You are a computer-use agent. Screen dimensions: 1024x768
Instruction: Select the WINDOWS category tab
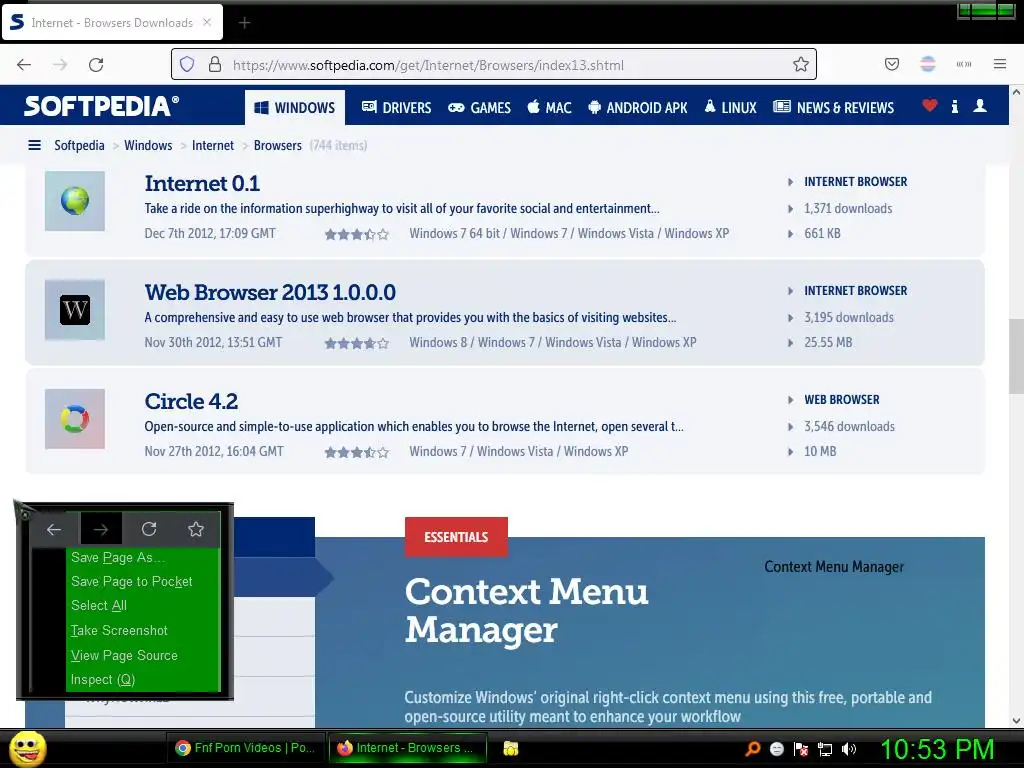click(x=295, y=108)
